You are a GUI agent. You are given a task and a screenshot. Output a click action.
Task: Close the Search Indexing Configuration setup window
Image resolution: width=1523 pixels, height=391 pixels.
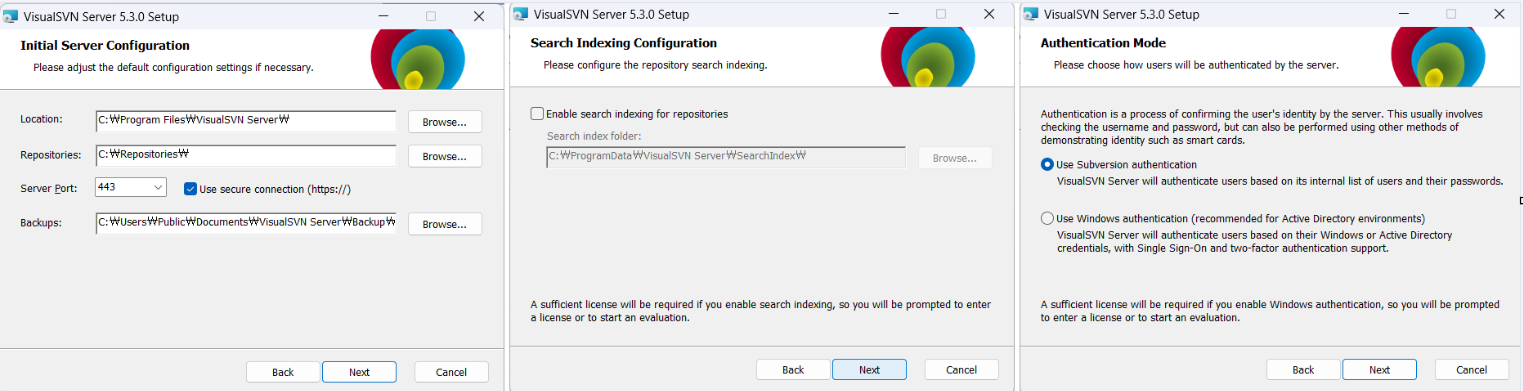[x=989, y=15]
